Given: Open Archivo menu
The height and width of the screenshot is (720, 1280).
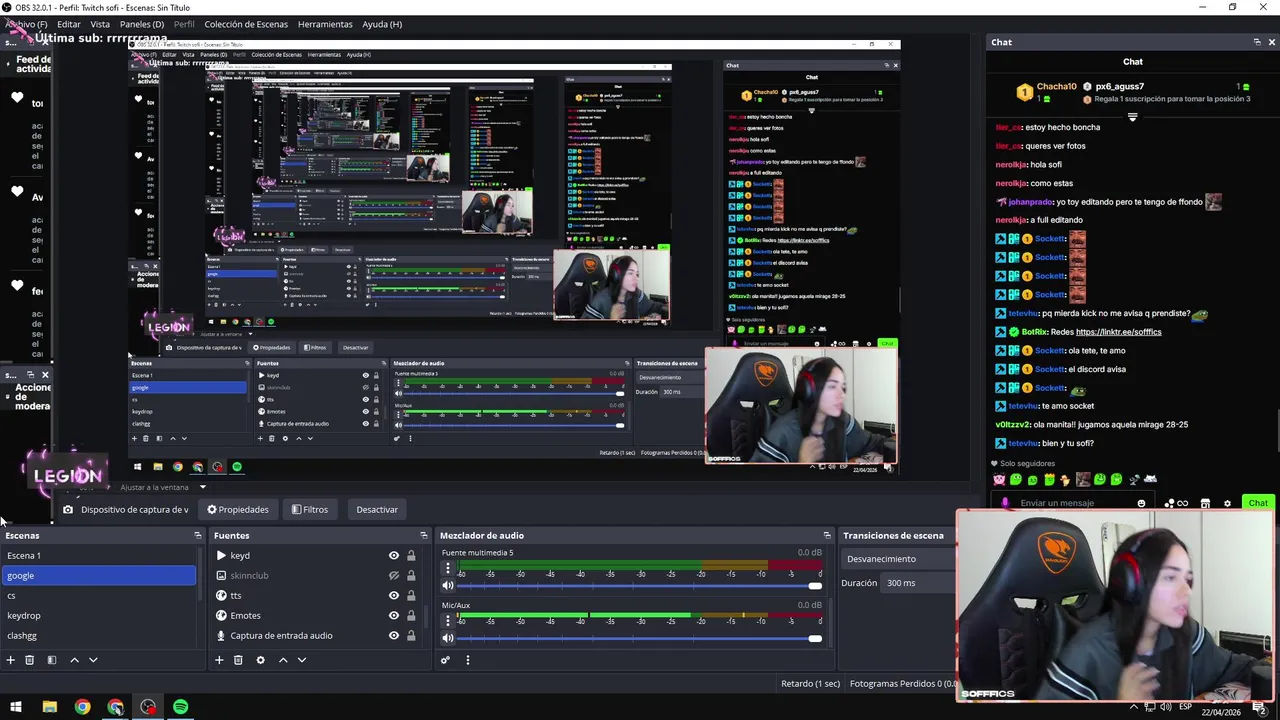Looking at the screenshot, I should click(x=27, y=24).
